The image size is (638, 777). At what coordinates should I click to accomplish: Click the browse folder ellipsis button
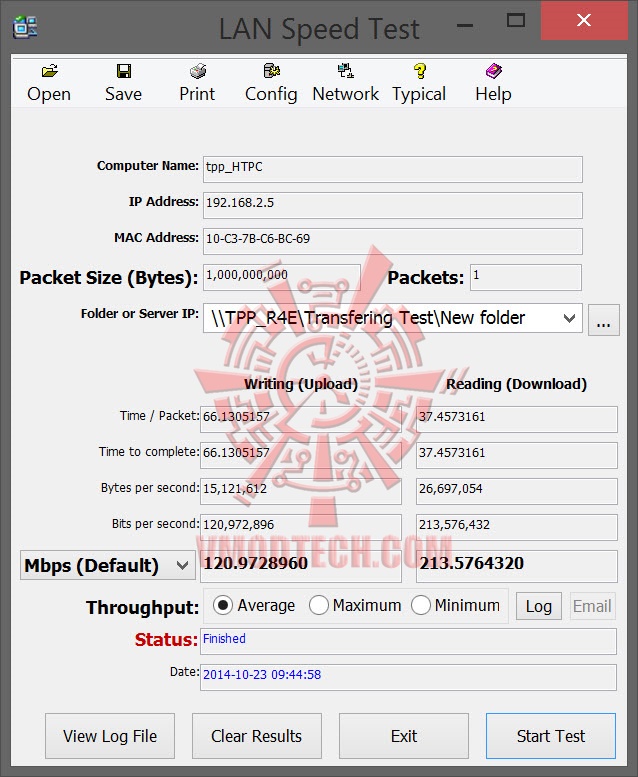603,320
